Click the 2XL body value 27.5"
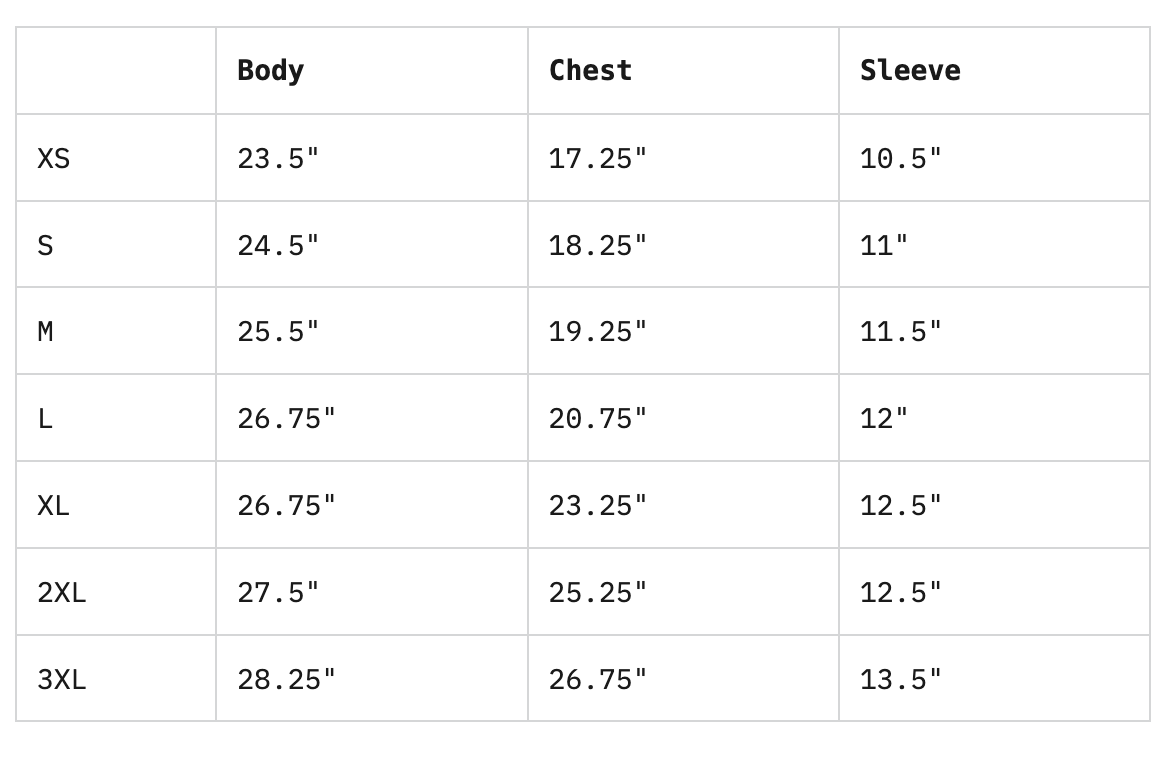Screen dimensions: 1174x757 [x=278, y=593]
